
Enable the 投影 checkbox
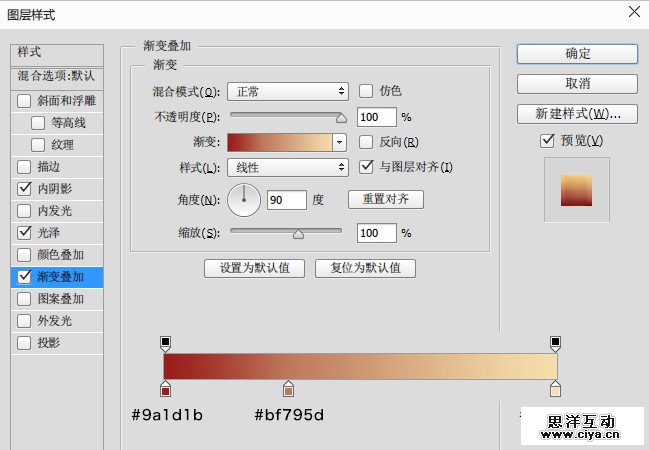pyautogui.click(x=24, y=343)
